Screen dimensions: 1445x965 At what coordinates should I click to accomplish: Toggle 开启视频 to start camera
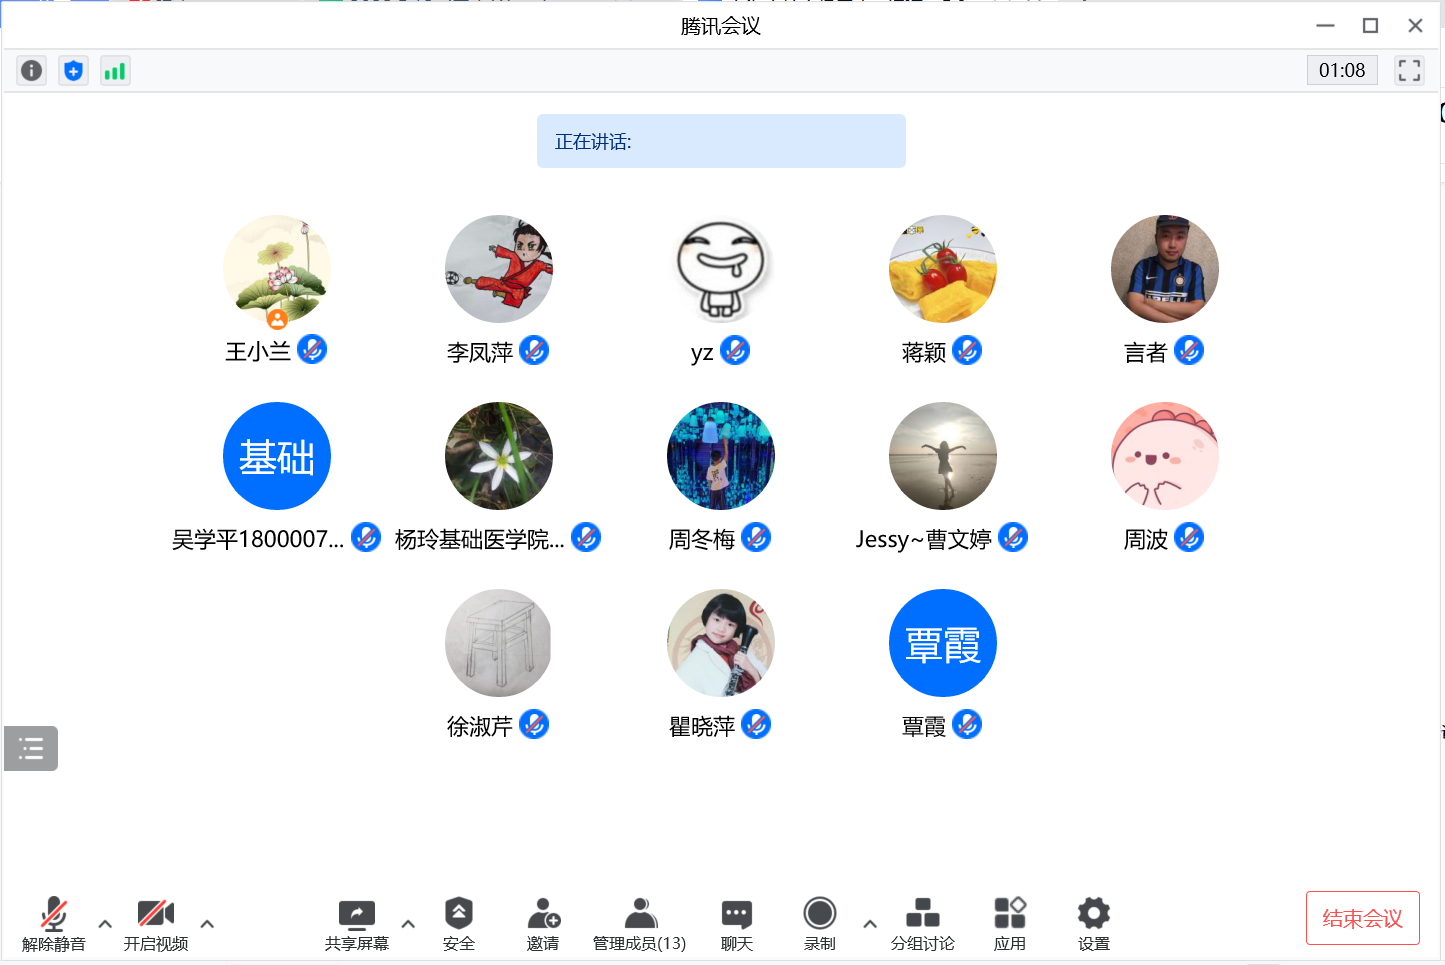pyautogui.click(x=156, y=923)
